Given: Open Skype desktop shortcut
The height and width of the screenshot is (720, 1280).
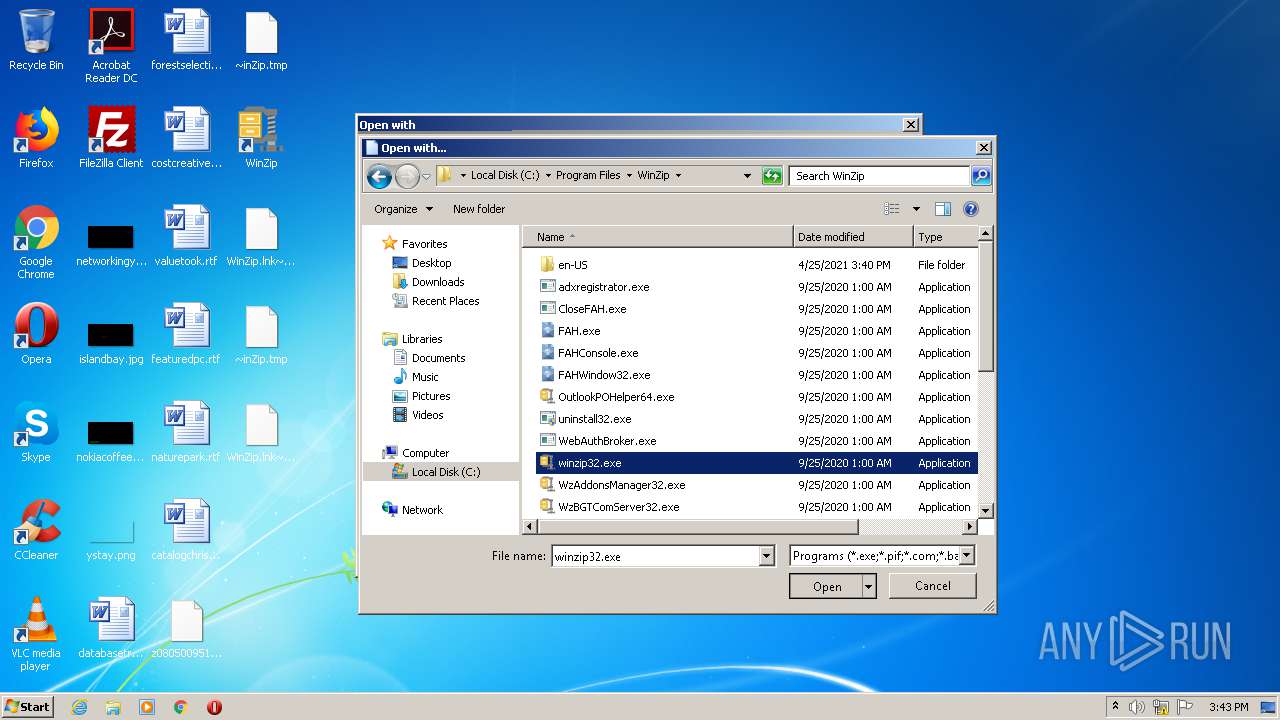Looking at the screenshot, I should tap(36, 432).
